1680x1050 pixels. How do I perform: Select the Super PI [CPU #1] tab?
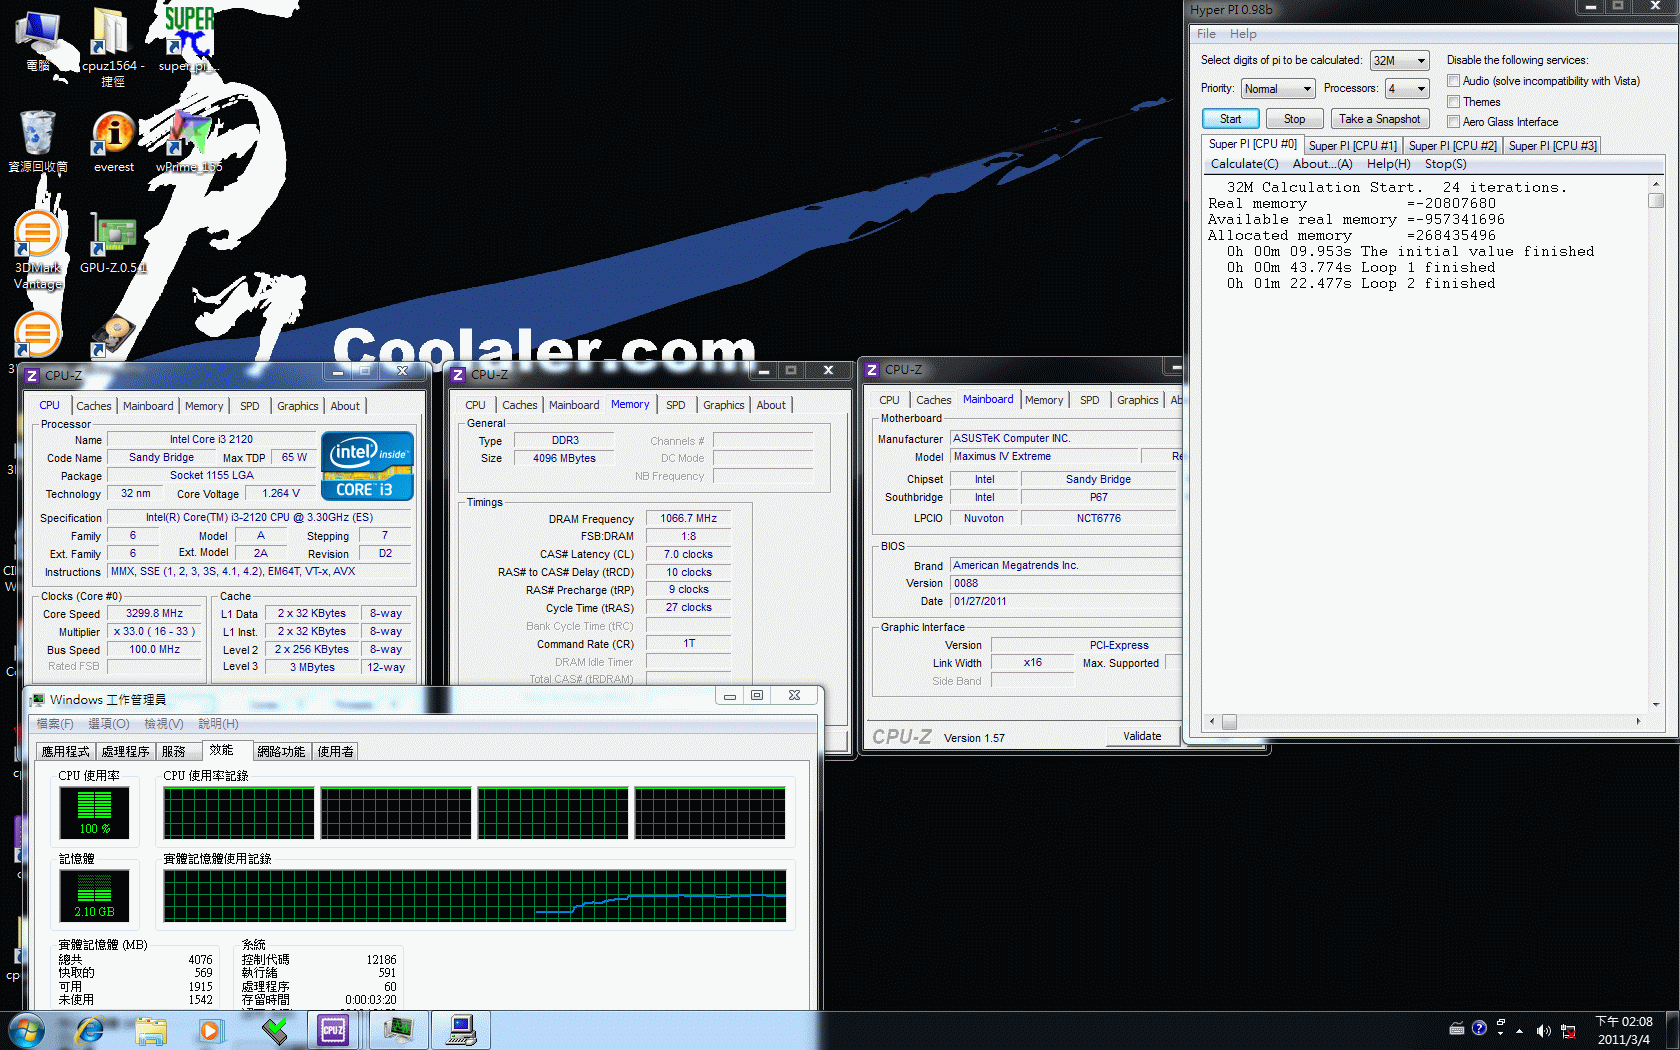tap(1352, 146)
